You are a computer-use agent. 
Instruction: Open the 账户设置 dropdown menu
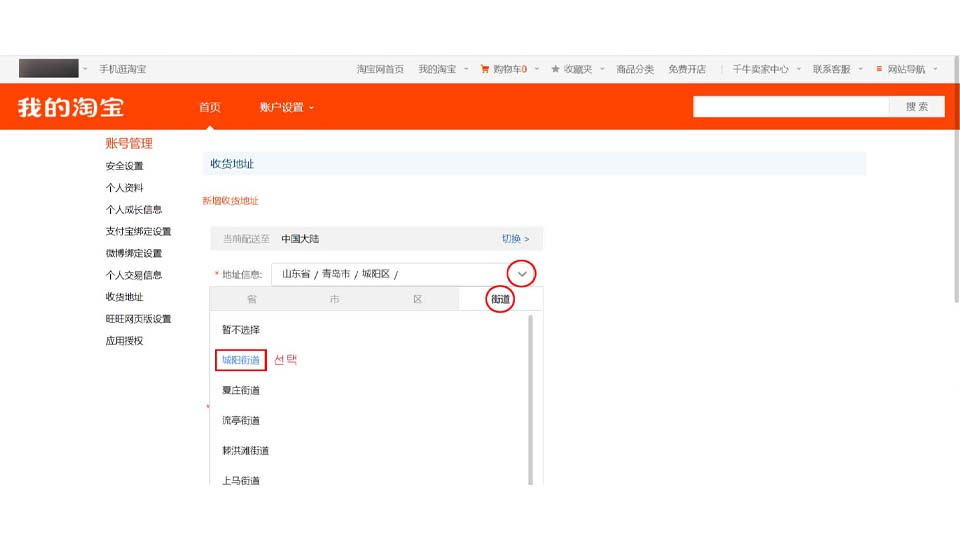(x=286, y=107)
